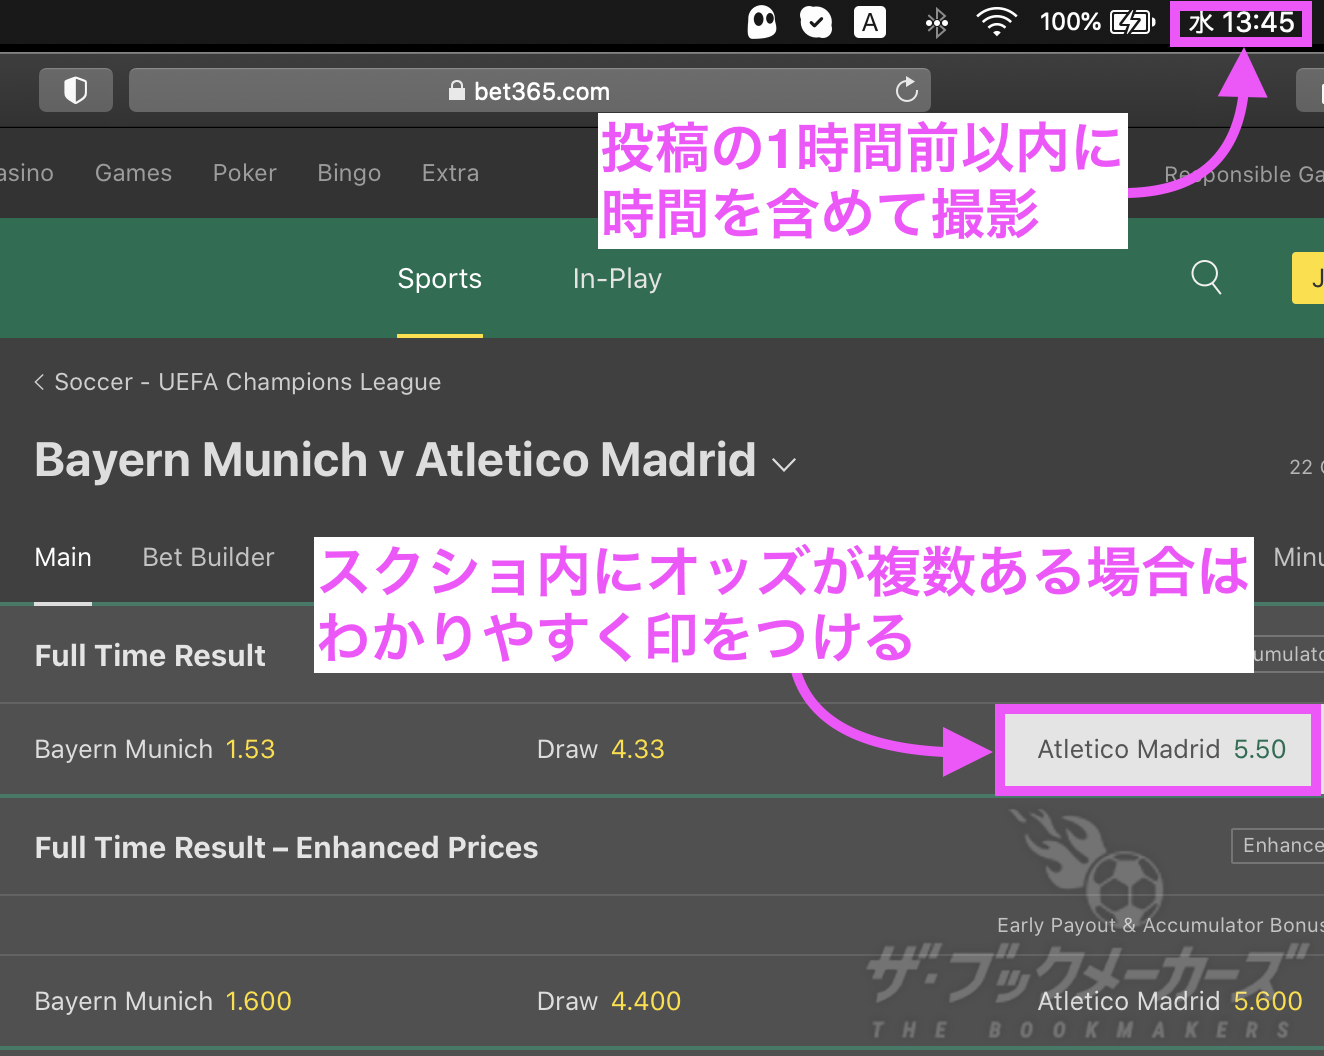Image resolution: width=1324 pixels, height=1056 pixels.
Task: Click the checkmark app menu bar icon
Action: (x=816, y=22)
